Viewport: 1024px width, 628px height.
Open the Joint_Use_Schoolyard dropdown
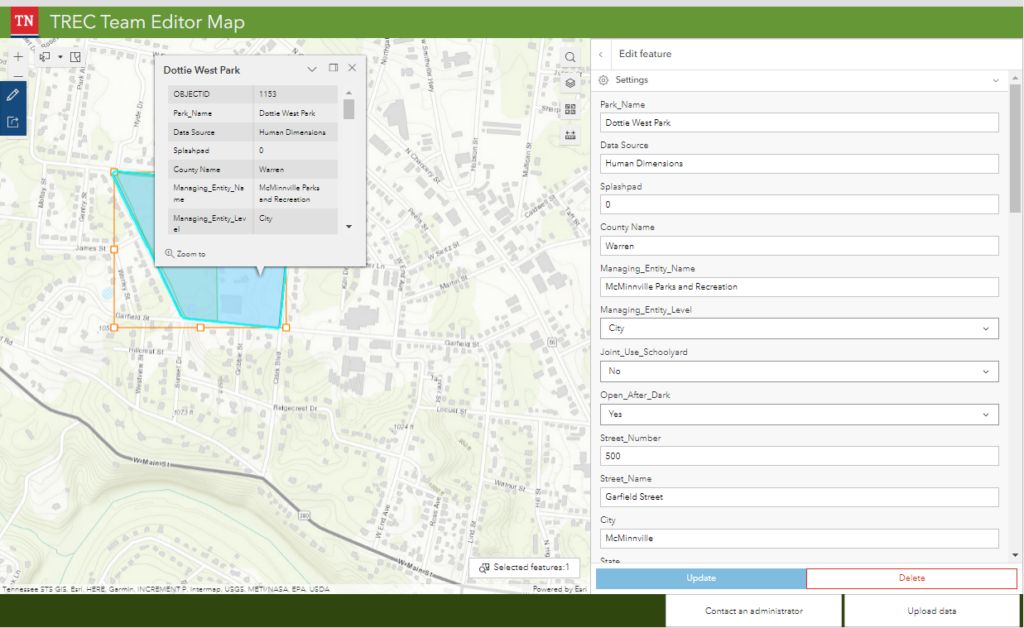(799, 371)
